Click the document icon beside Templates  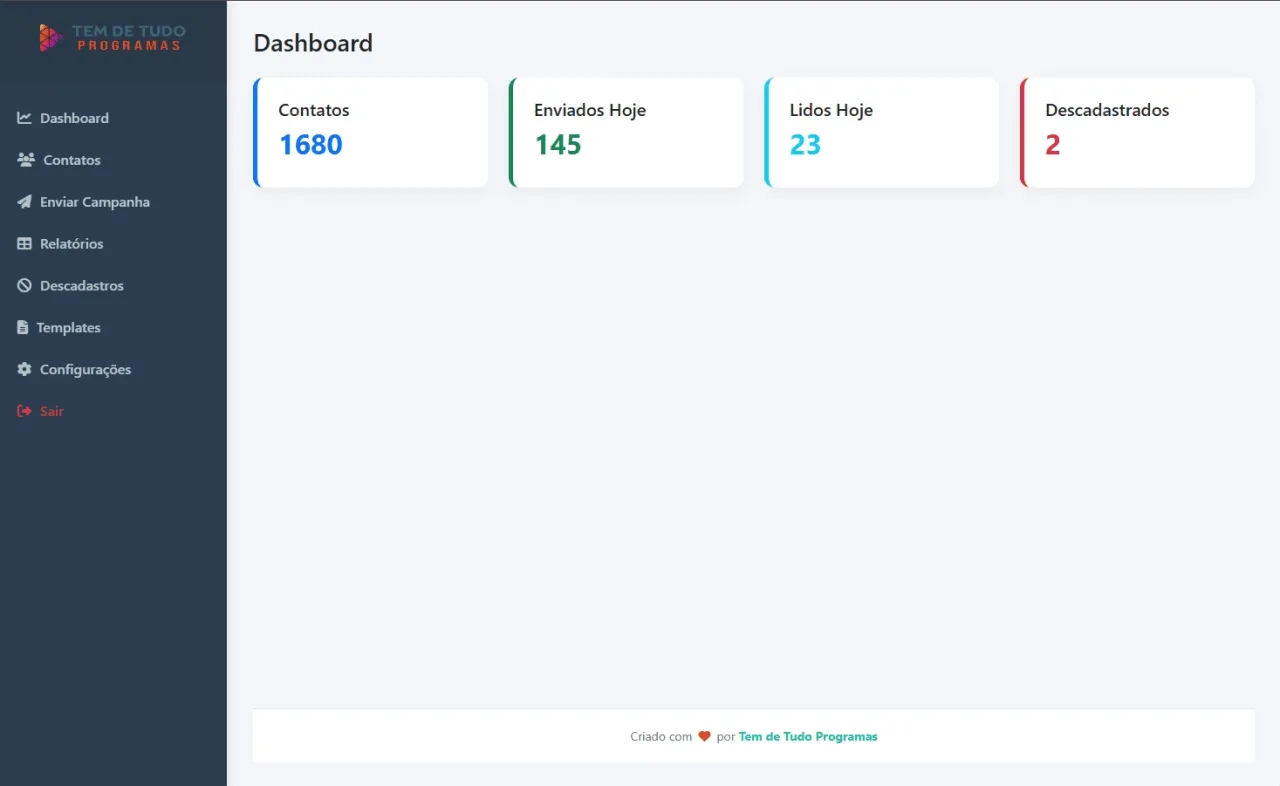click(23, 328)
